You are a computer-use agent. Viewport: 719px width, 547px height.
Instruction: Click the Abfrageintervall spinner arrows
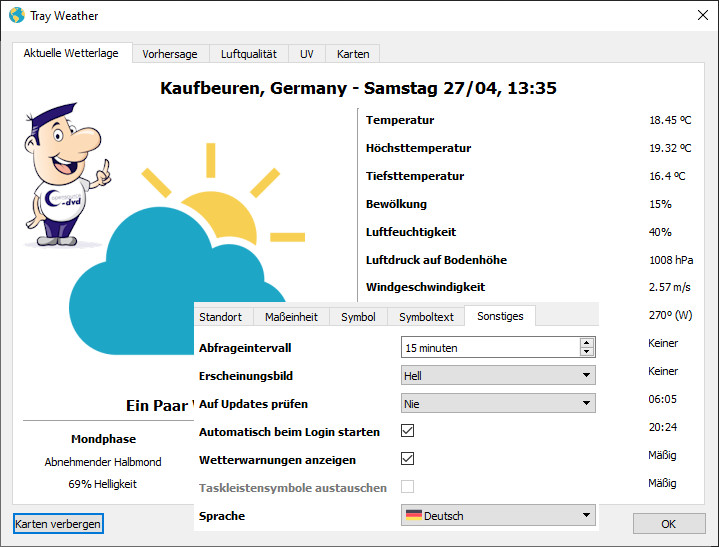(x=586, y=348)
